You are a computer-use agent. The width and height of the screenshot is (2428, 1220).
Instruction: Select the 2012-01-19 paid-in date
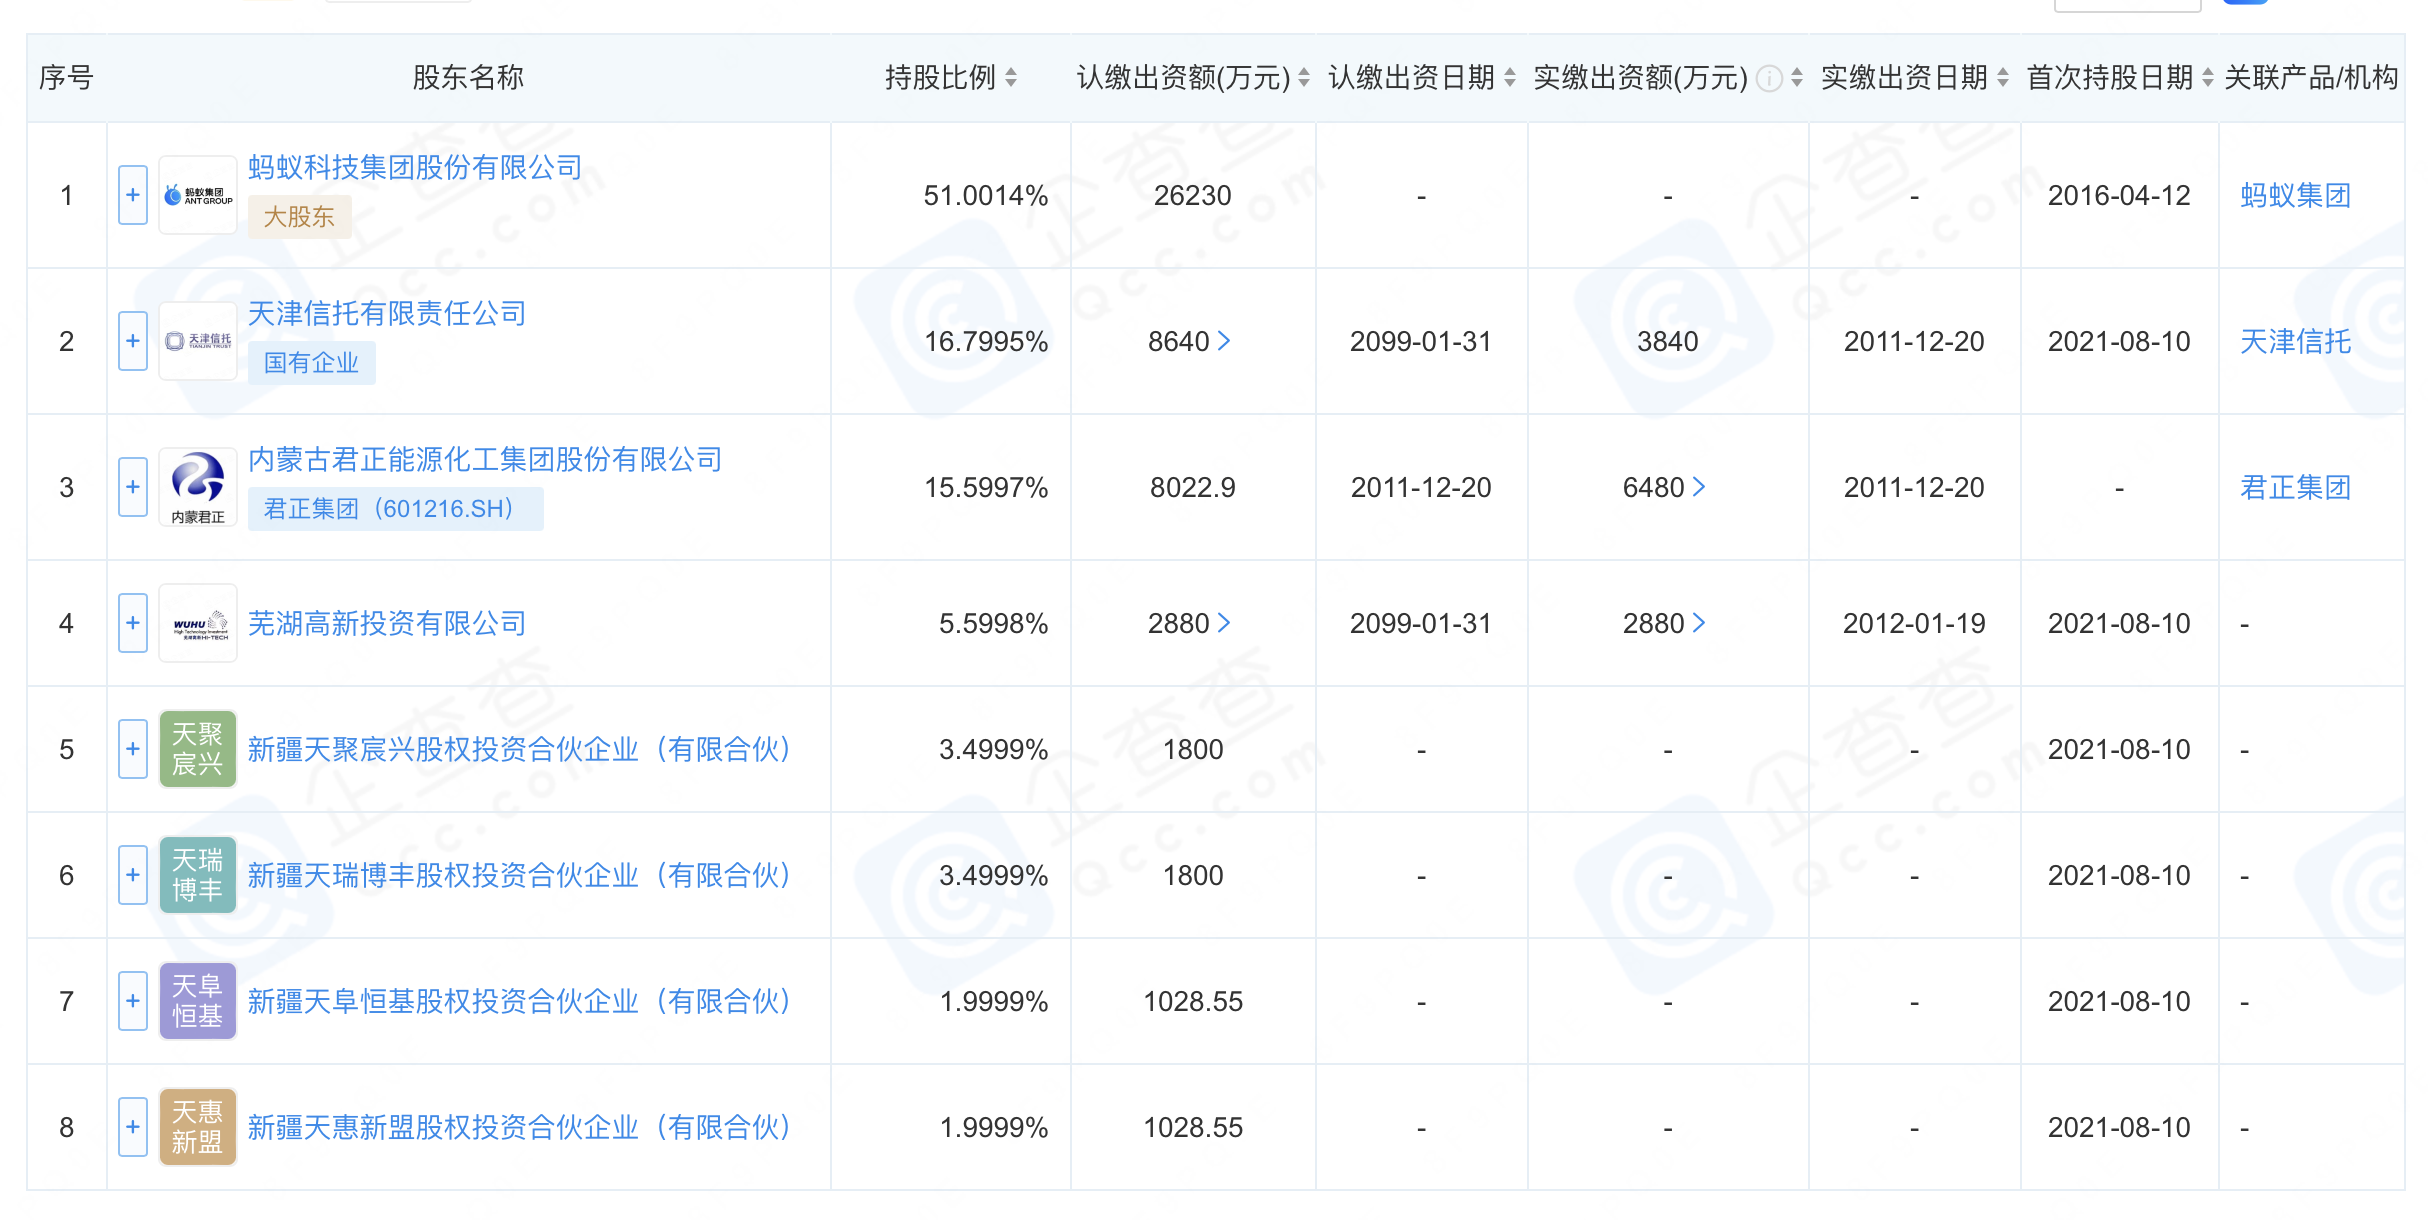pyautogui.click(x=1914, y=623)
